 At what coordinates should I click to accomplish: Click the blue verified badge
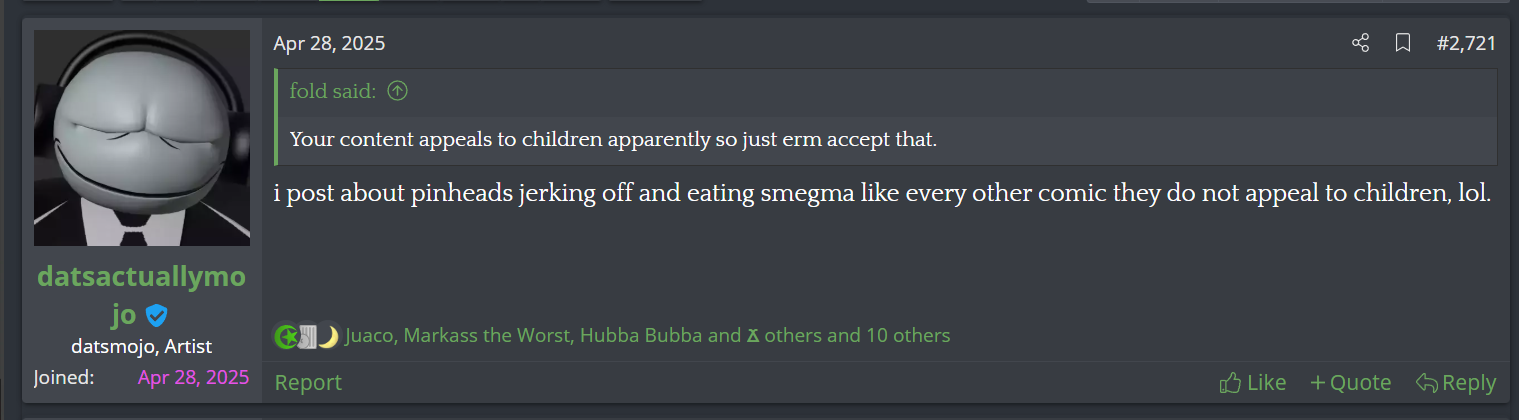pos(156,316)
